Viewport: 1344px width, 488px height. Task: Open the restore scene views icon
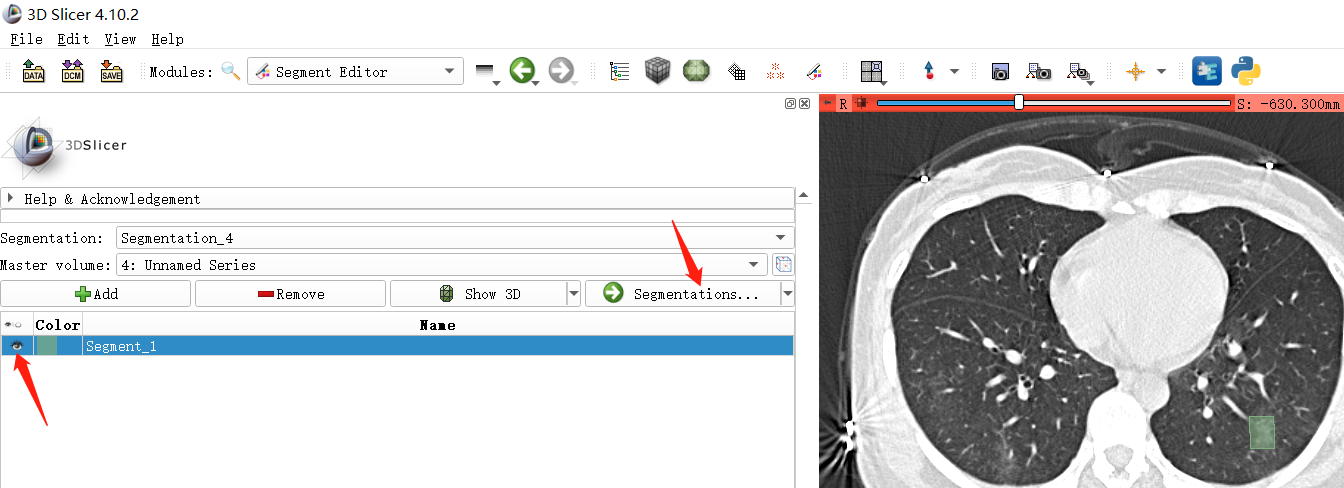point(1079,73)
